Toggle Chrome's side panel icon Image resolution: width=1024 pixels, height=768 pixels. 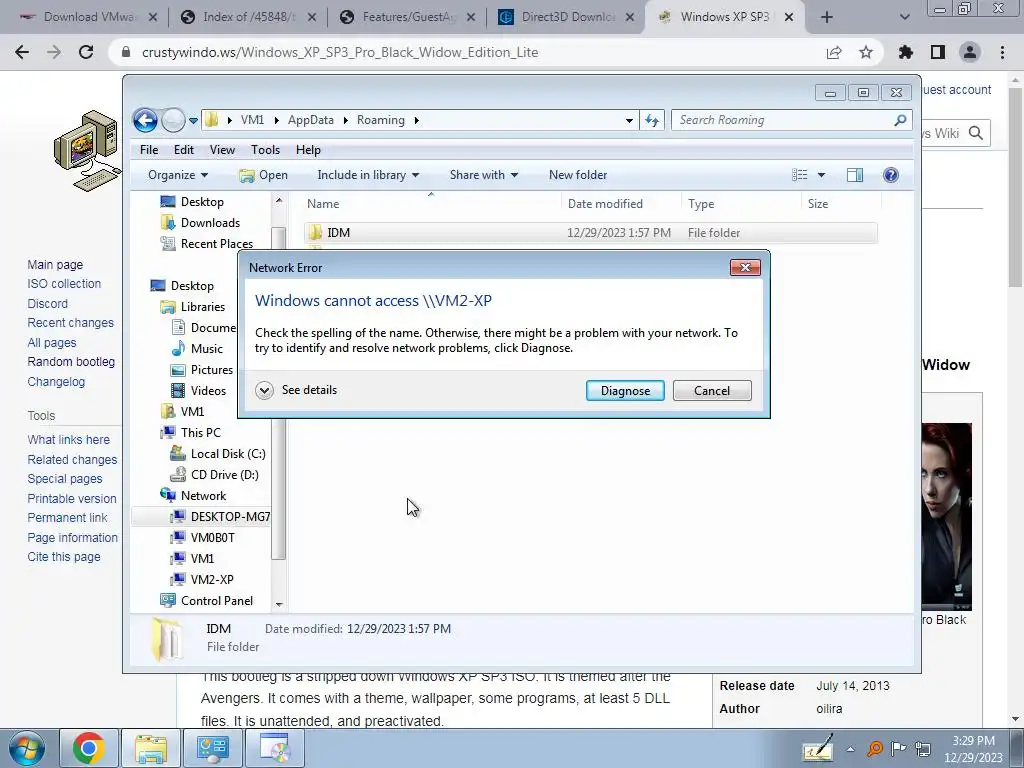tap(938, 52)
